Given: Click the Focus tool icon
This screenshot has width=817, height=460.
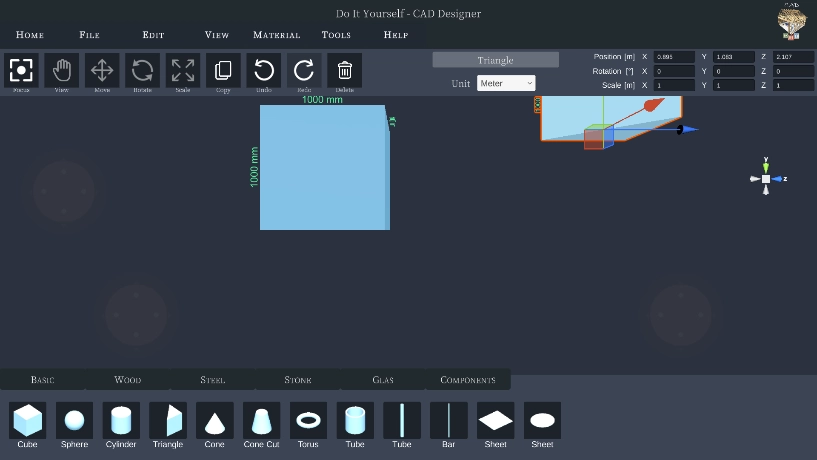Looking at the screenshot, I should (21, 70).
